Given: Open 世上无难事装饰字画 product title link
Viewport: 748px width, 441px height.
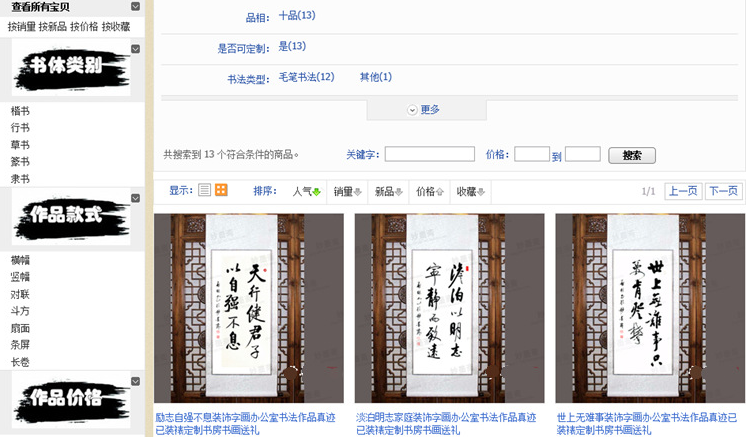Looking at the screenshot, I should pos(647,424).
